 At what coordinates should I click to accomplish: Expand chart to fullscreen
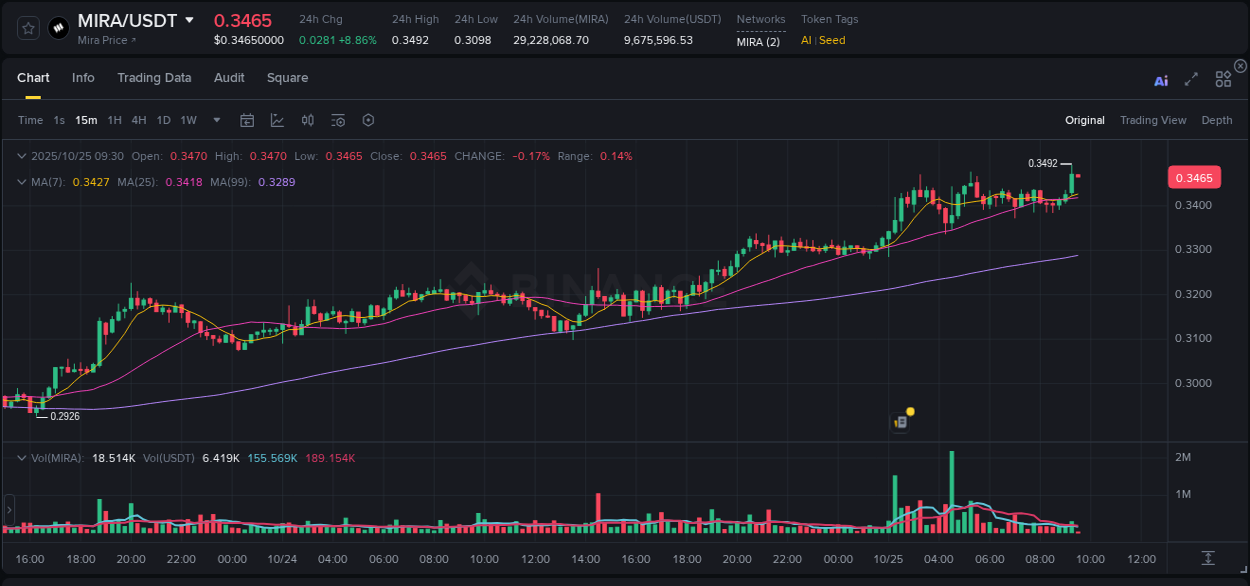(x=1191, y=80)
